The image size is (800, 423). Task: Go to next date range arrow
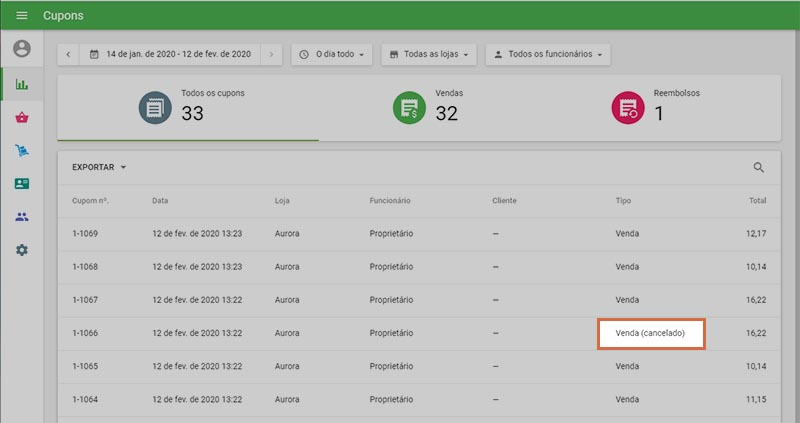tap(271, 54)
